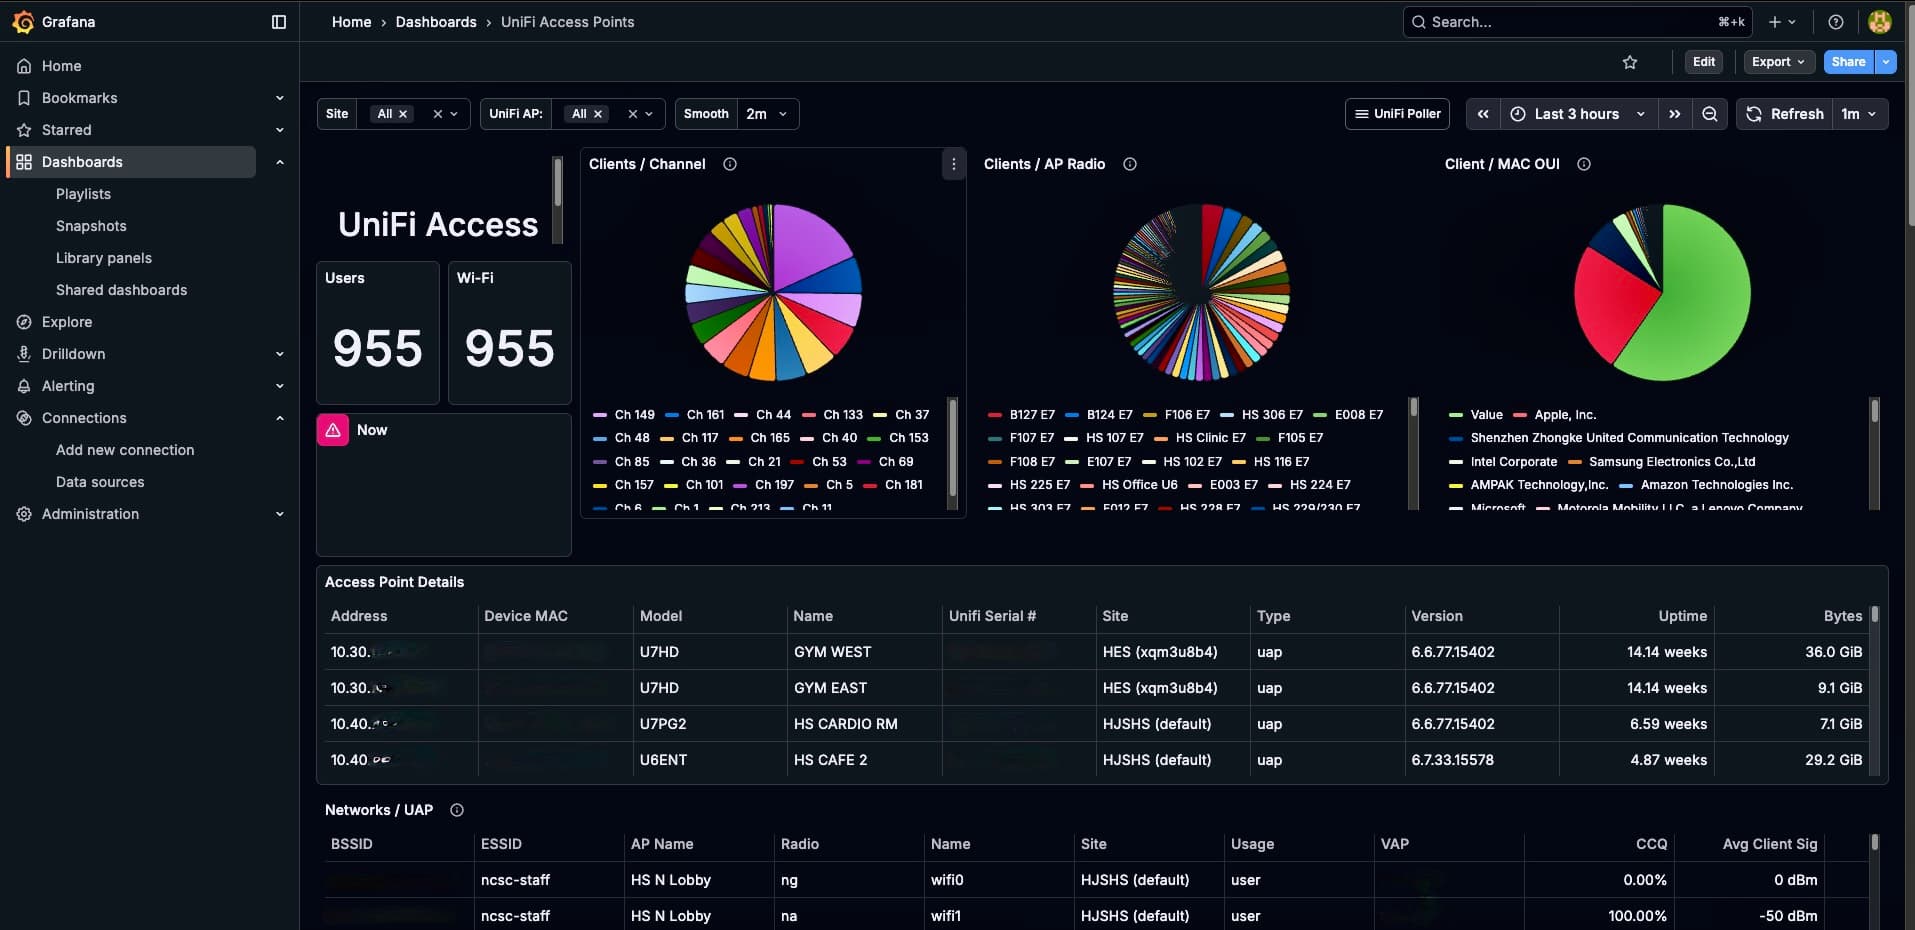Select Snapshots in the Dashboards submenu
The width and height of the screenshot is (1915, 930).
pyautogui.click(x=91, y=226)
